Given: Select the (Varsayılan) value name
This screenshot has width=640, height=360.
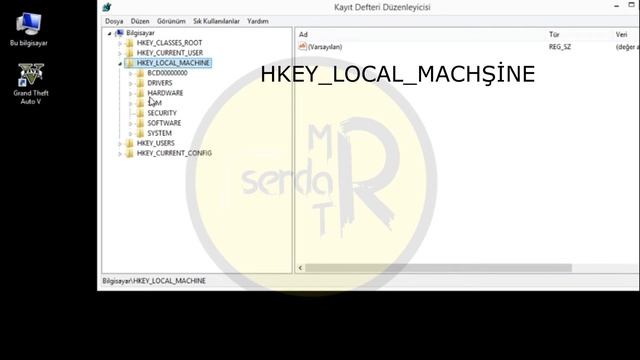Looking at the screenshot, I should pyautogui.click(x=325, y=47).
